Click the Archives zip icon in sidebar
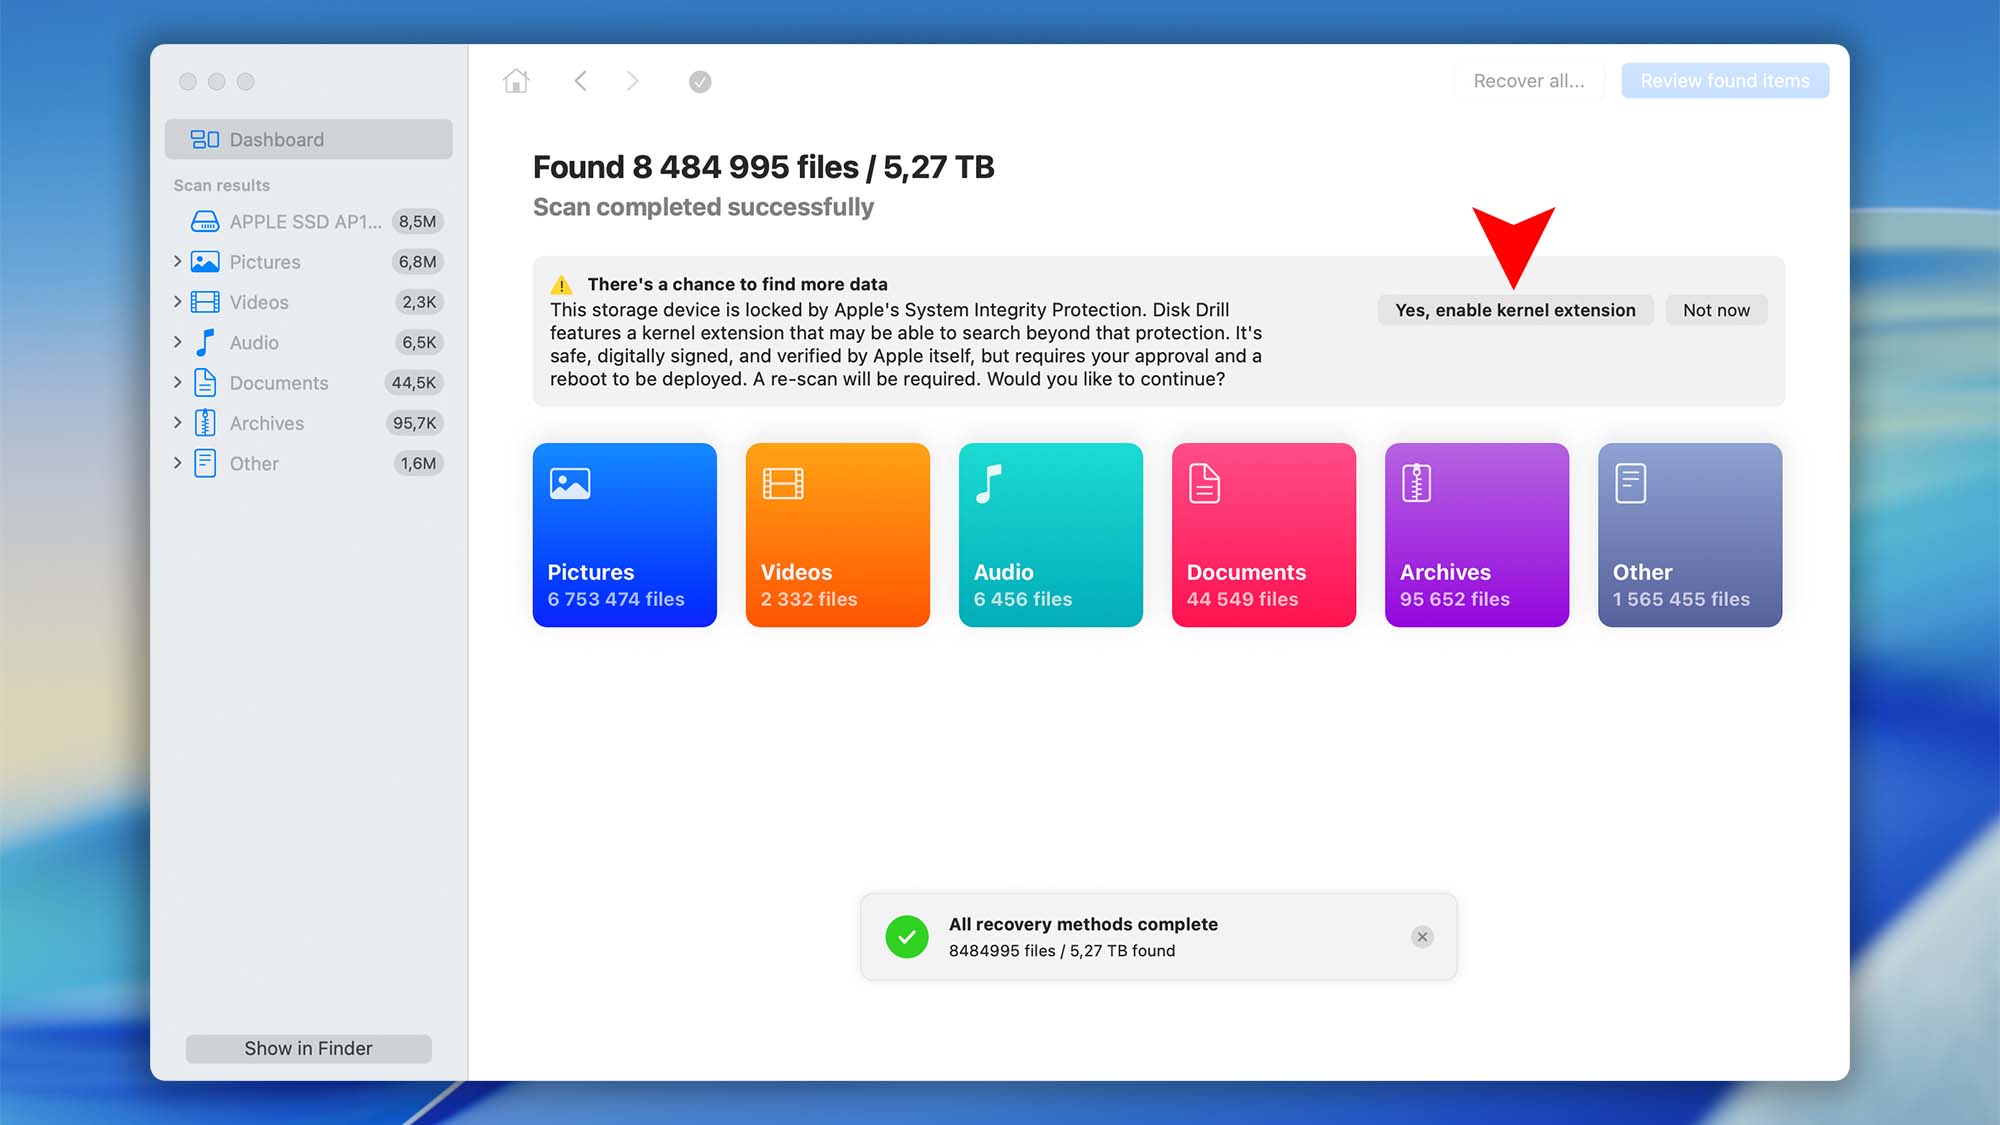This screenshot has height=1125, width=2000. pyautogui.click(x=205, y=423)
